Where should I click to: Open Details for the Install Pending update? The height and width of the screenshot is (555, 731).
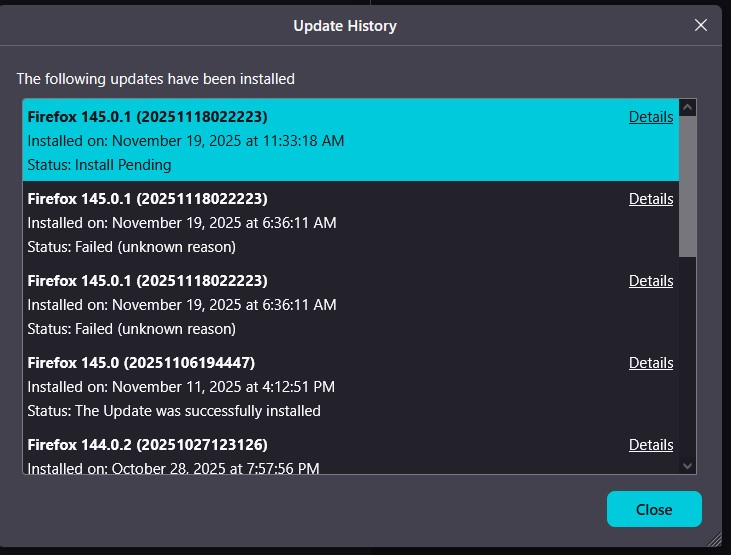pos(651,117)
